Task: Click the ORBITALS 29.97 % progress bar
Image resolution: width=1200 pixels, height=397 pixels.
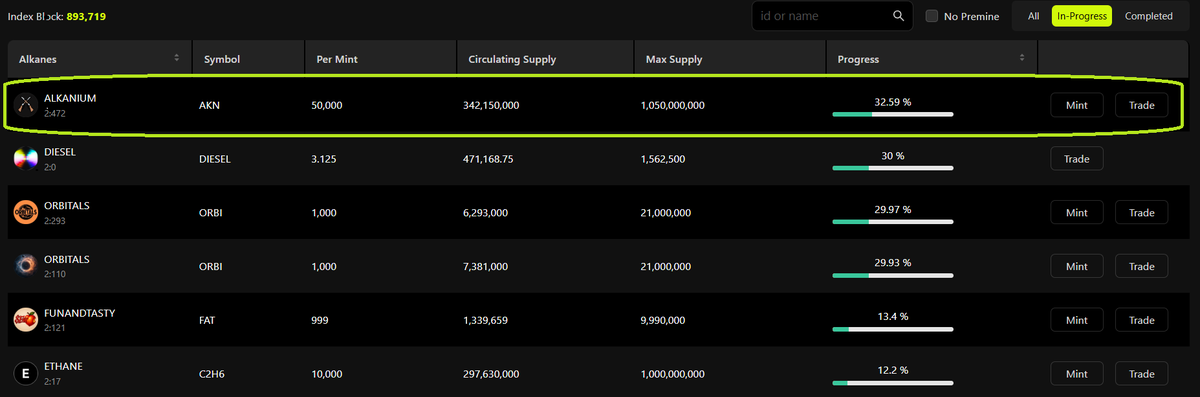Action: pyautogui.click(x=892, y=221)
